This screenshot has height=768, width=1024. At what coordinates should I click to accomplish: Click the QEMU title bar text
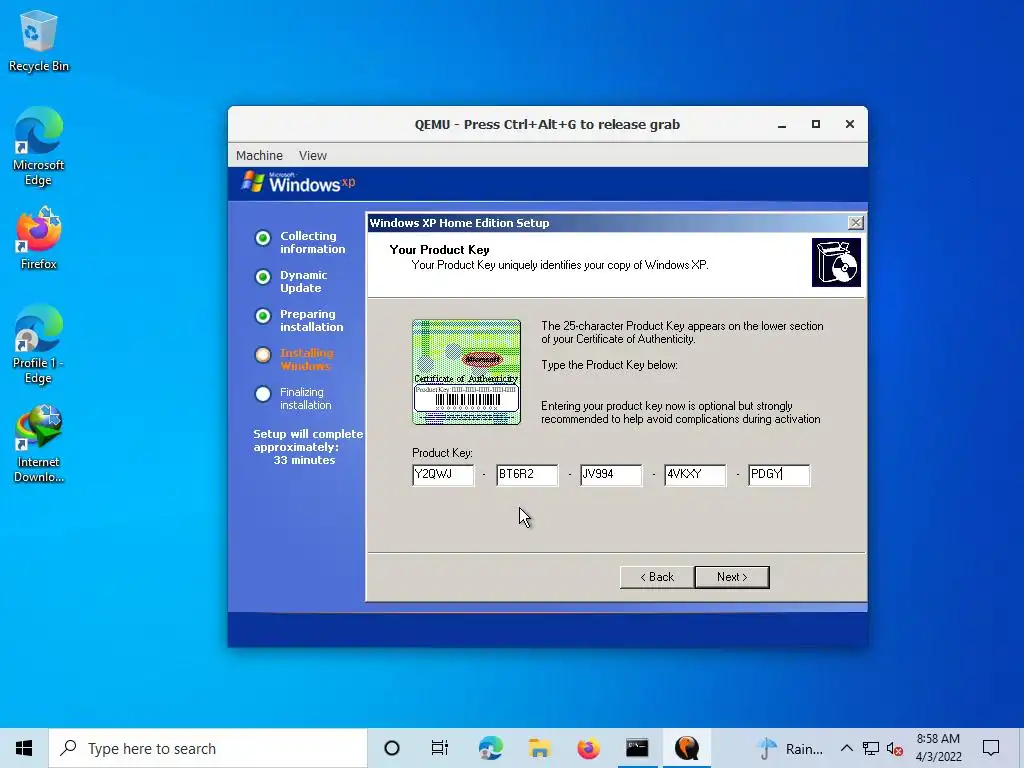click(x=547, y=125)
